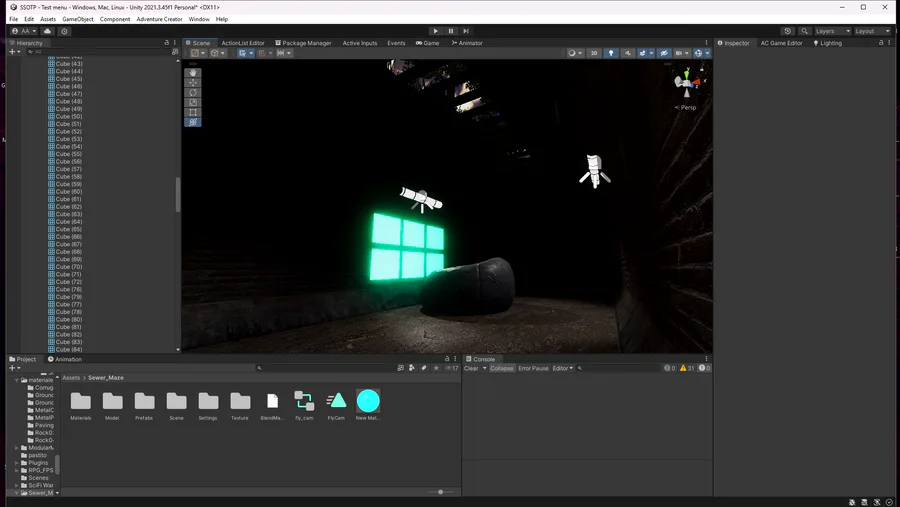Toggle scene lighting bulb button

point(611,53)
